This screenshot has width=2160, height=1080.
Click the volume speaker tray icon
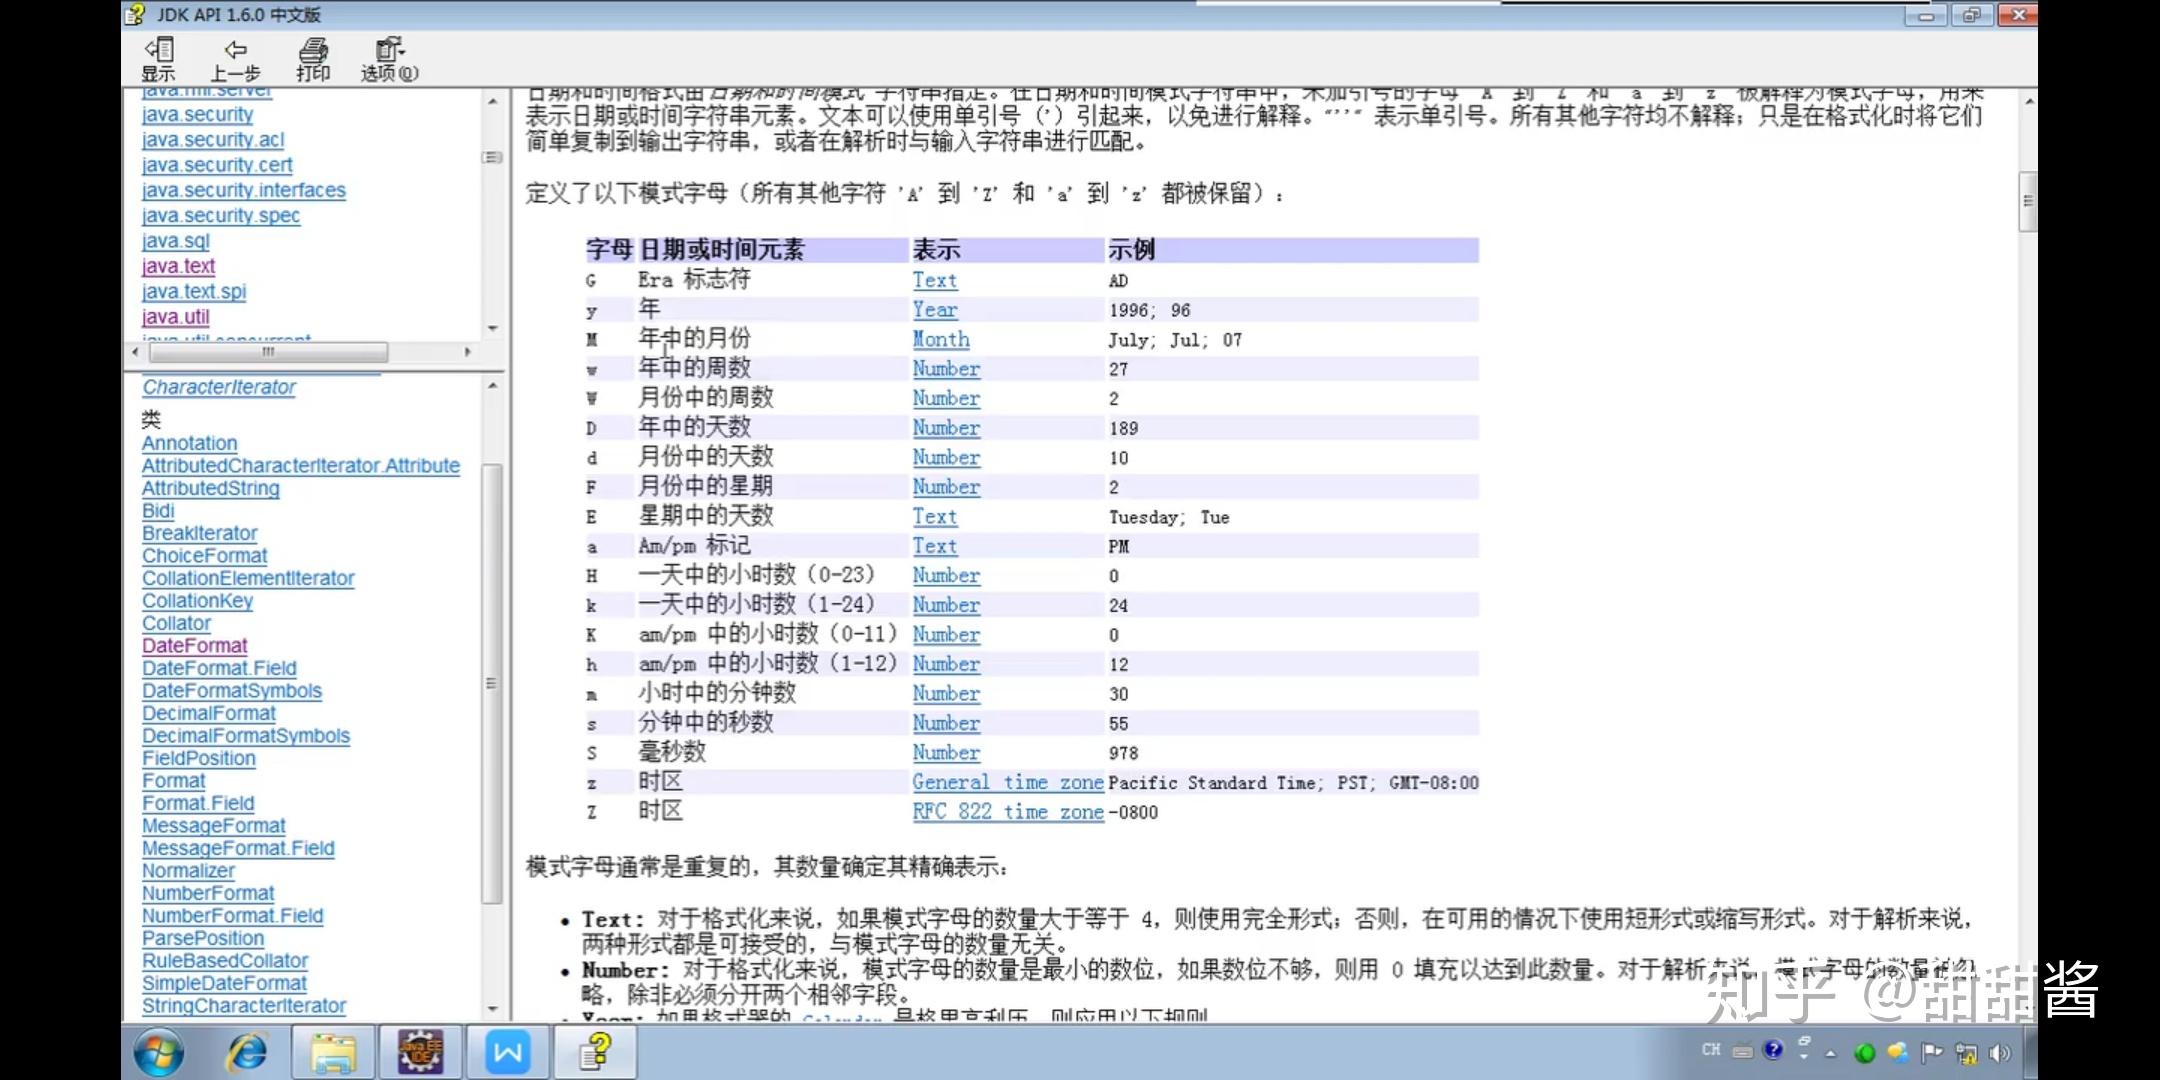click(2000, 1052)
